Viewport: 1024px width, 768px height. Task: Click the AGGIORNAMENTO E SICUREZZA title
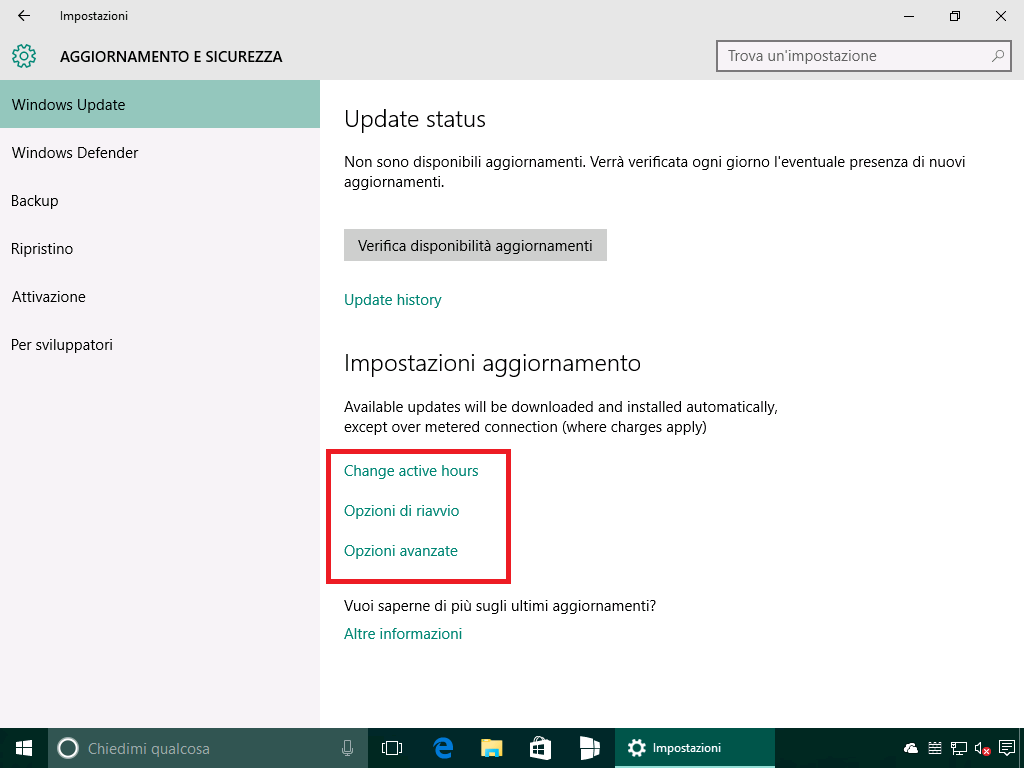(171, 57)
